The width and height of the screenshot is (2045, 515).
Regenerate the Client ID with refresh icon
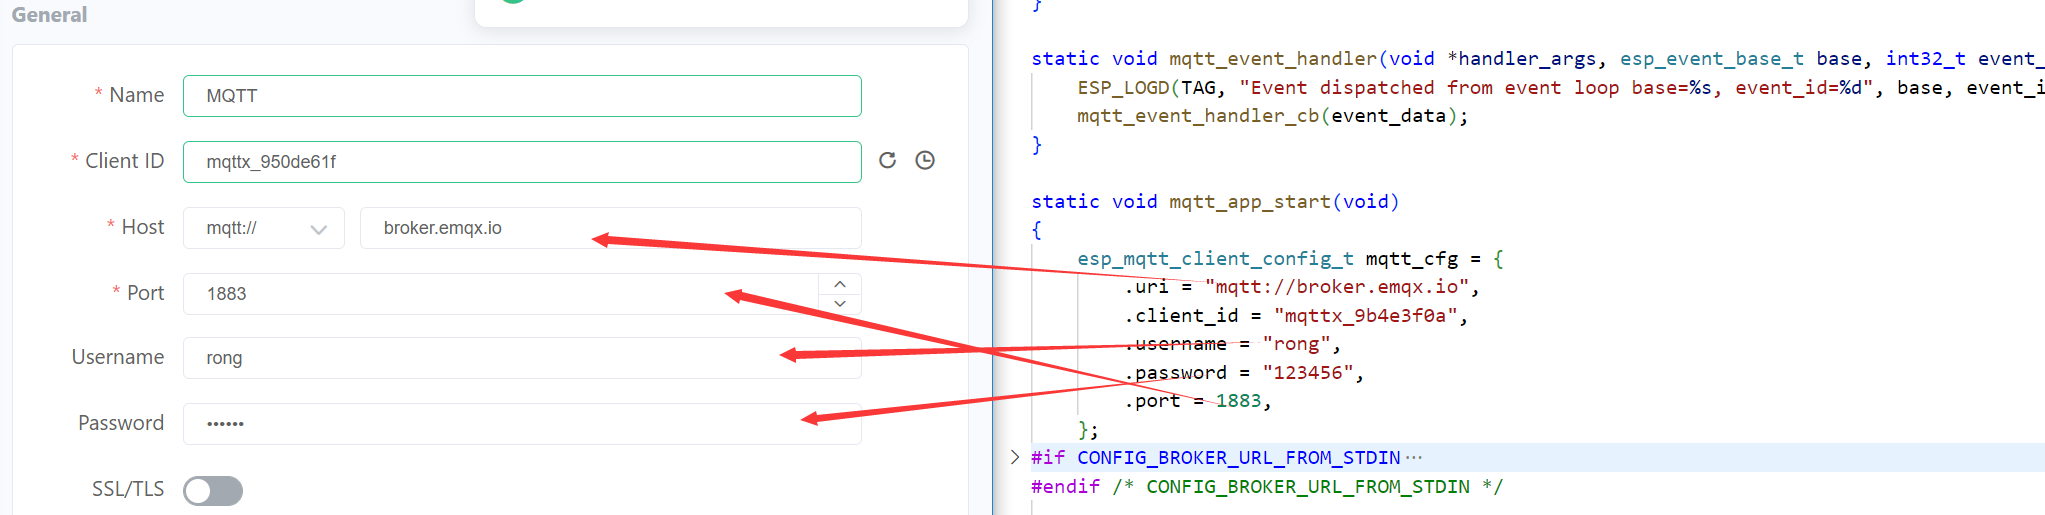point(887,161)
